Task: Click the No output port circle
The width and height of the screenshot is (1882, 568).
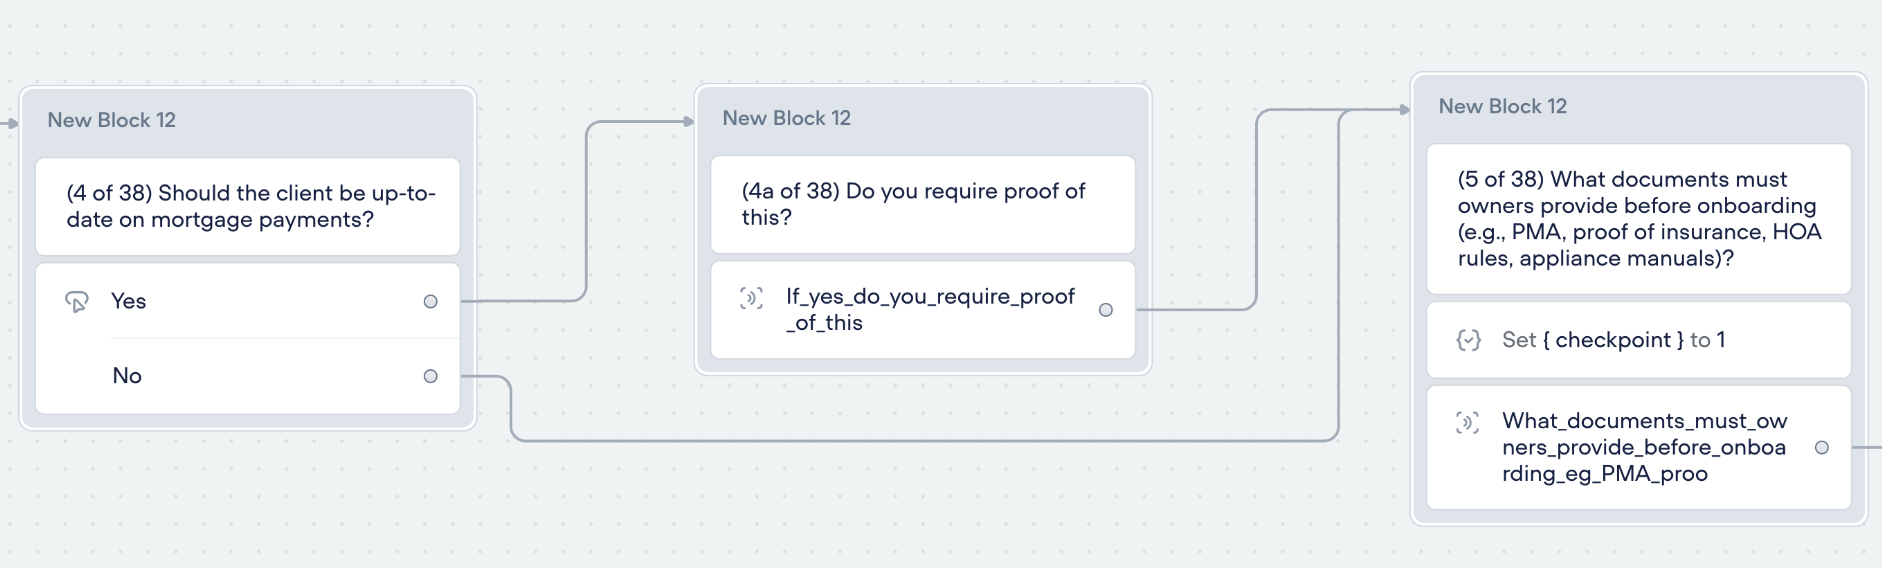Action: coord(430,376)
